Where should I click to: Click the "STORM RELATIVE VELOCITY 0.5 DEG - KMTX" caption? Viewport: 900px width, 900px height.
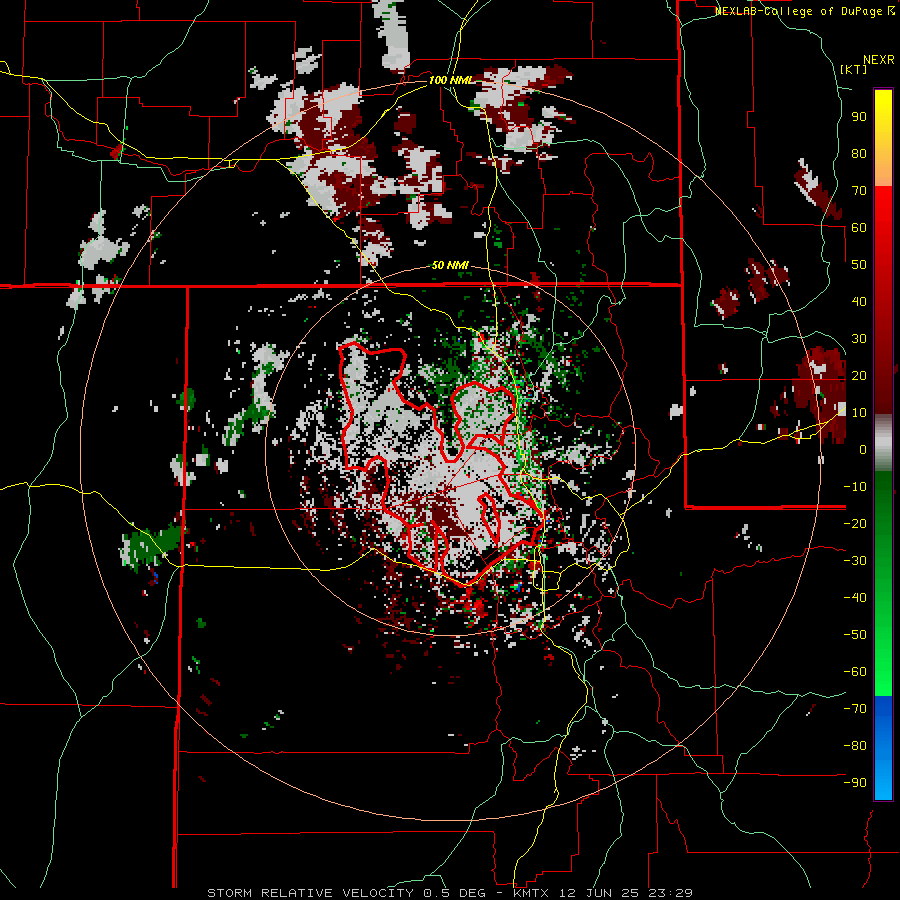(378, 893)
